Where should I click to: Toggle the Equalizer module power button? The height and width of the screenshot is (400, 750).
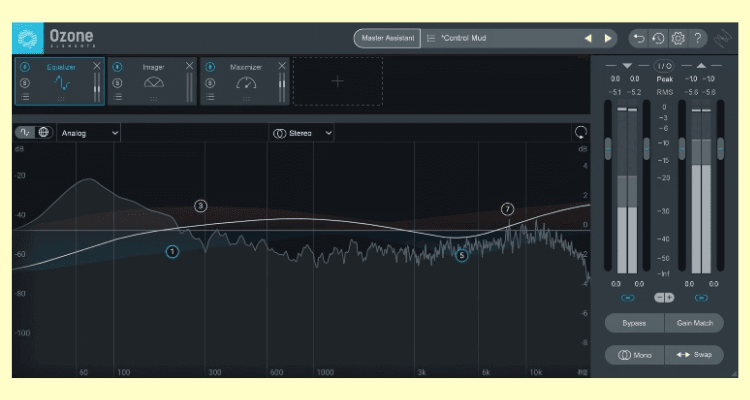coord(25,67)
